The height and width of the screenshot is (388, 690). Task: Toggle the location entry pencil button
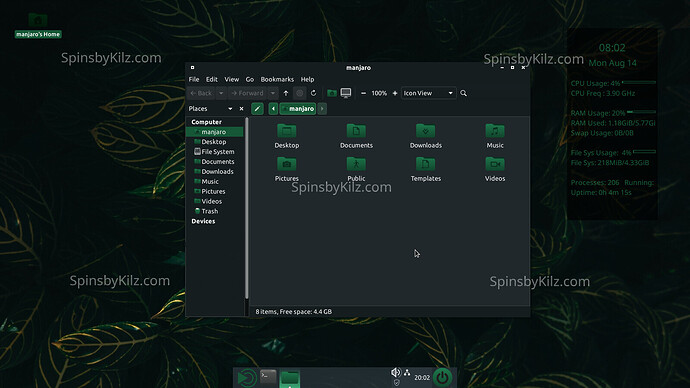(257, 109)
